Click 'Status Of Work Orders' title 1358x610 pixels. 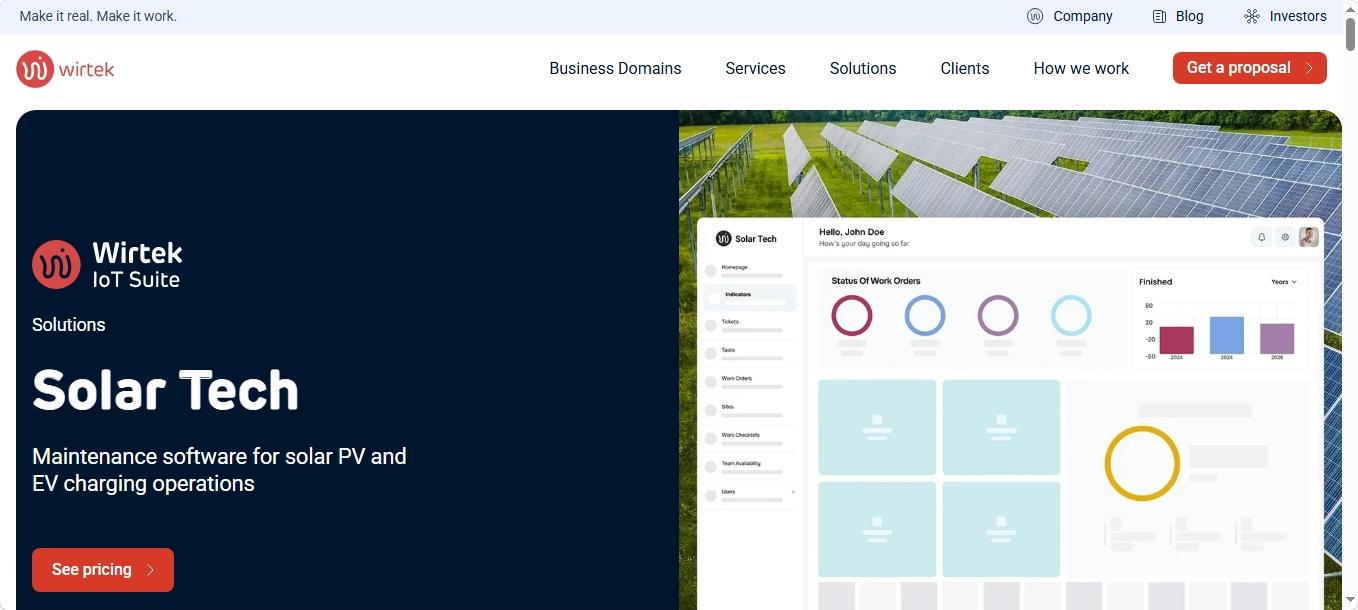click(876, 281)
